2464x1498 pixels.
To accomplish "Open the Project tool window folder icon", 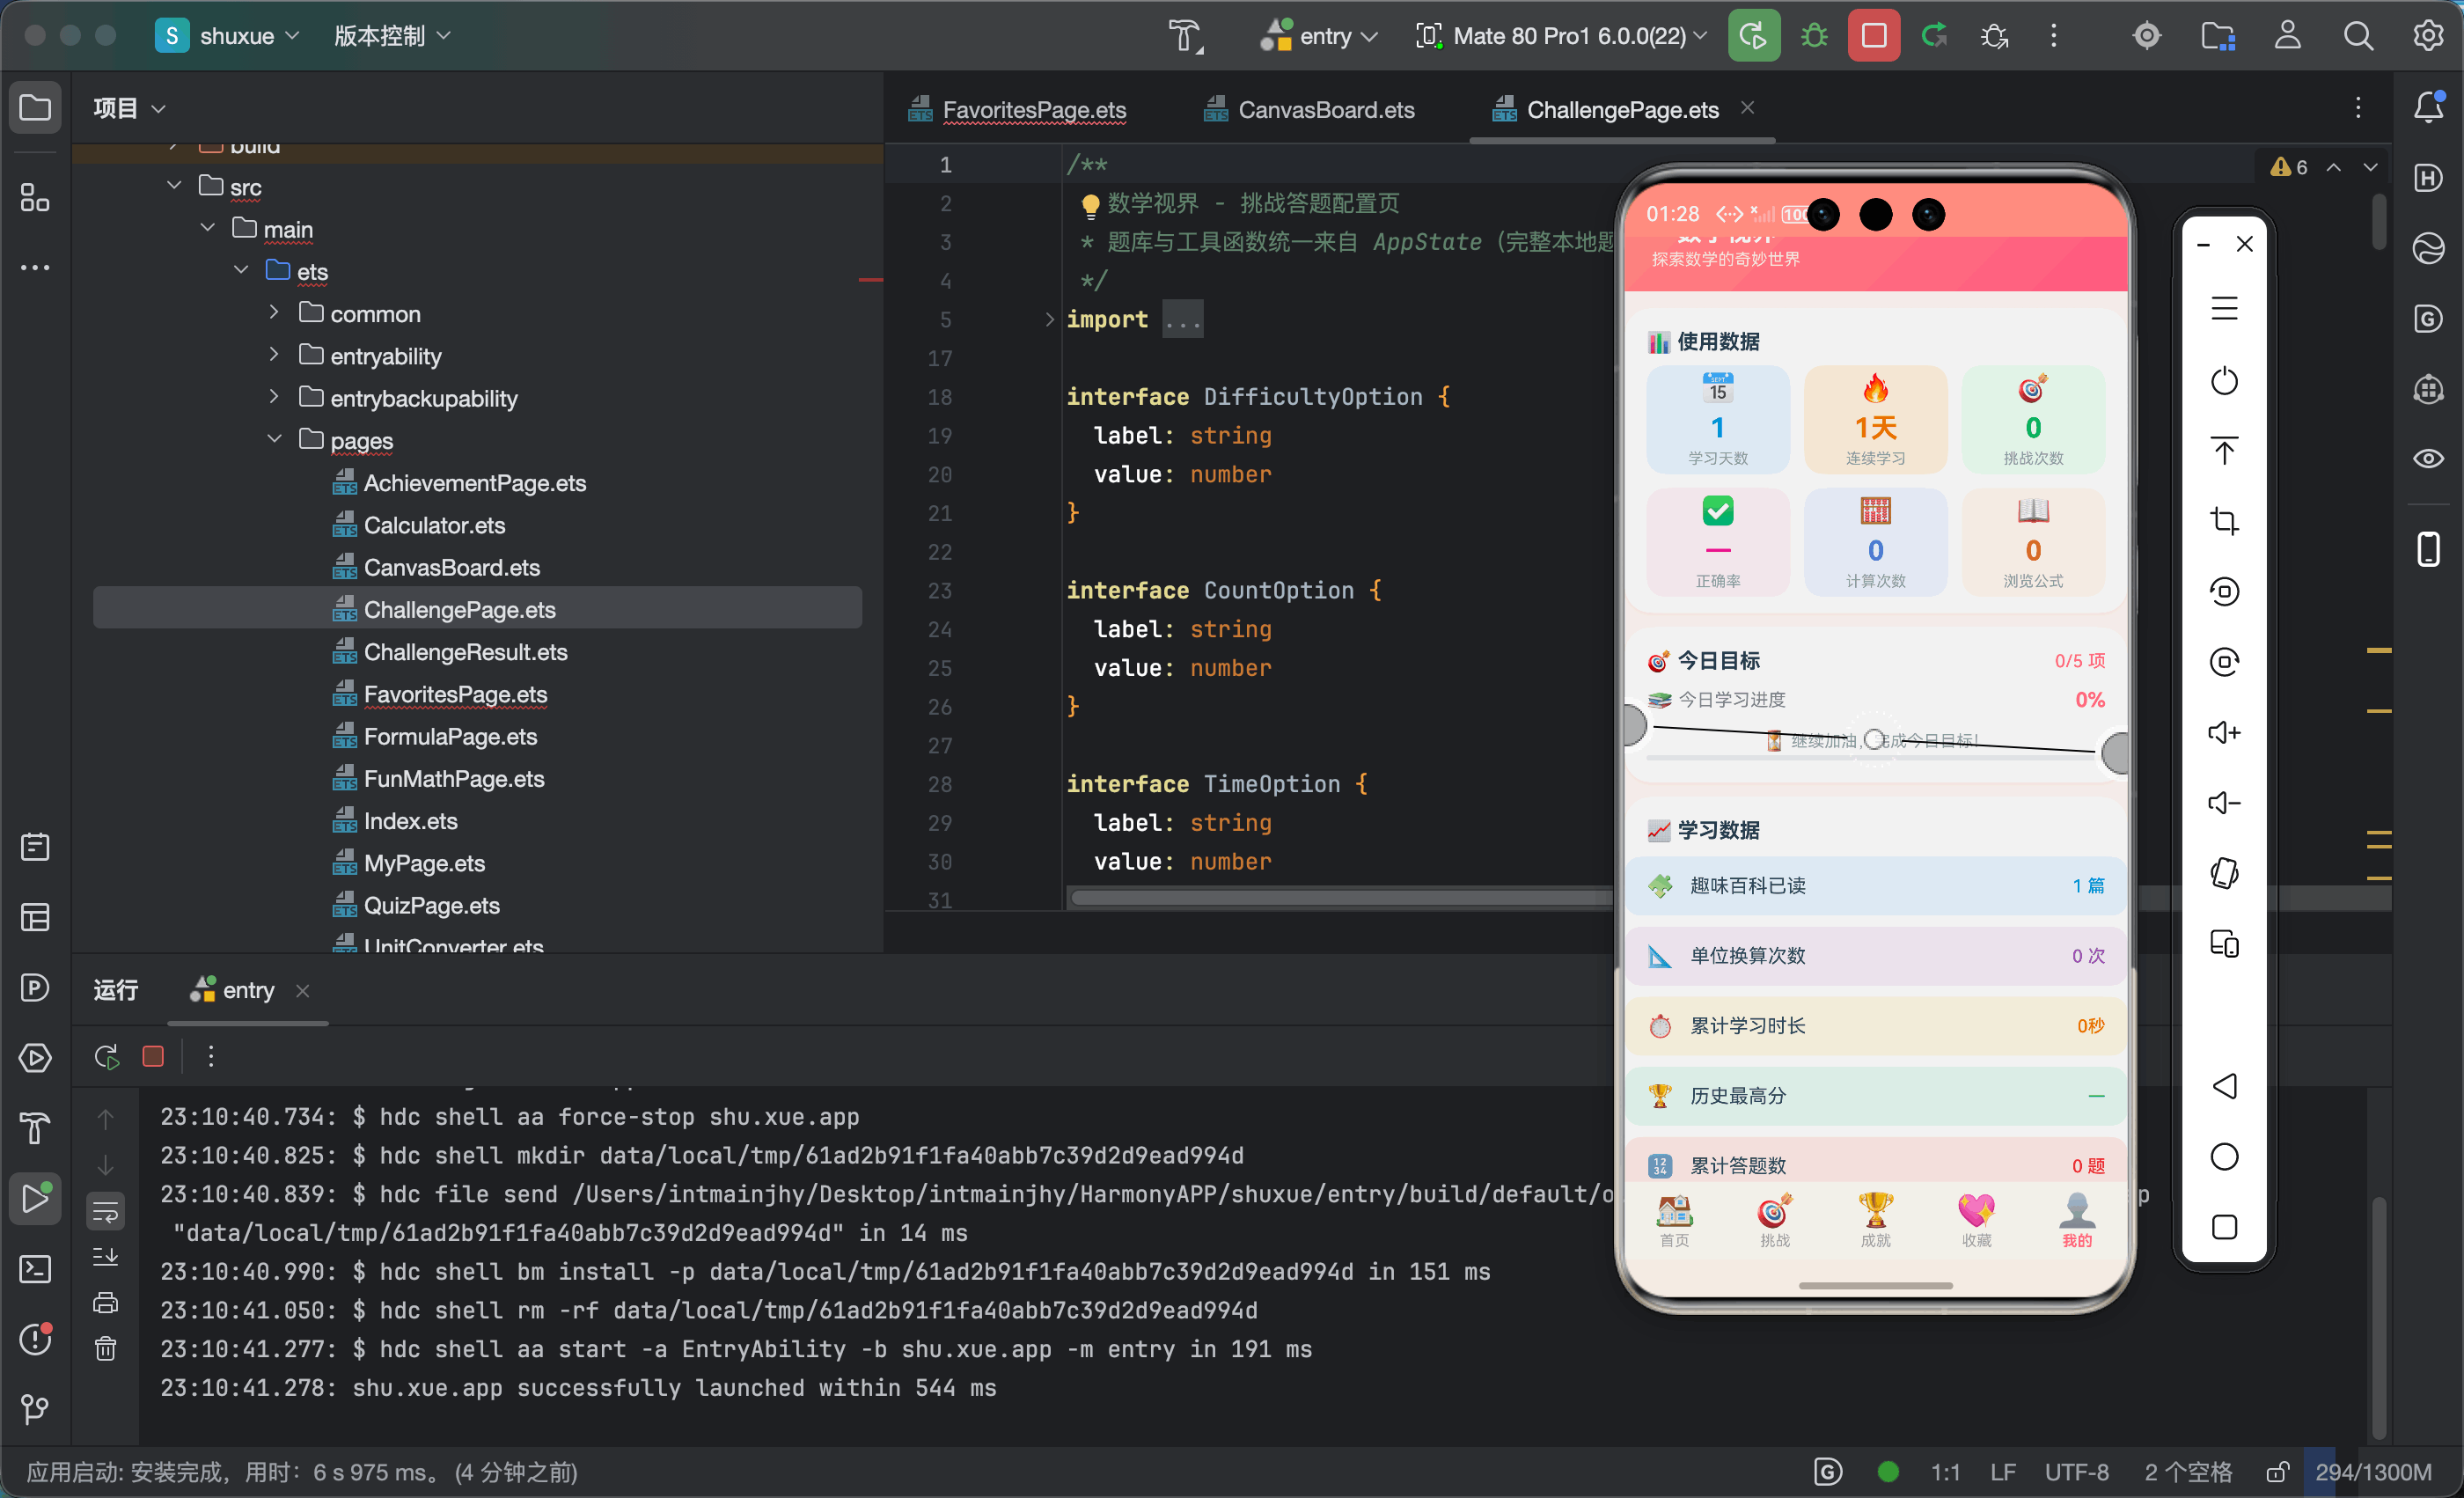I will (x=35, y=107).
